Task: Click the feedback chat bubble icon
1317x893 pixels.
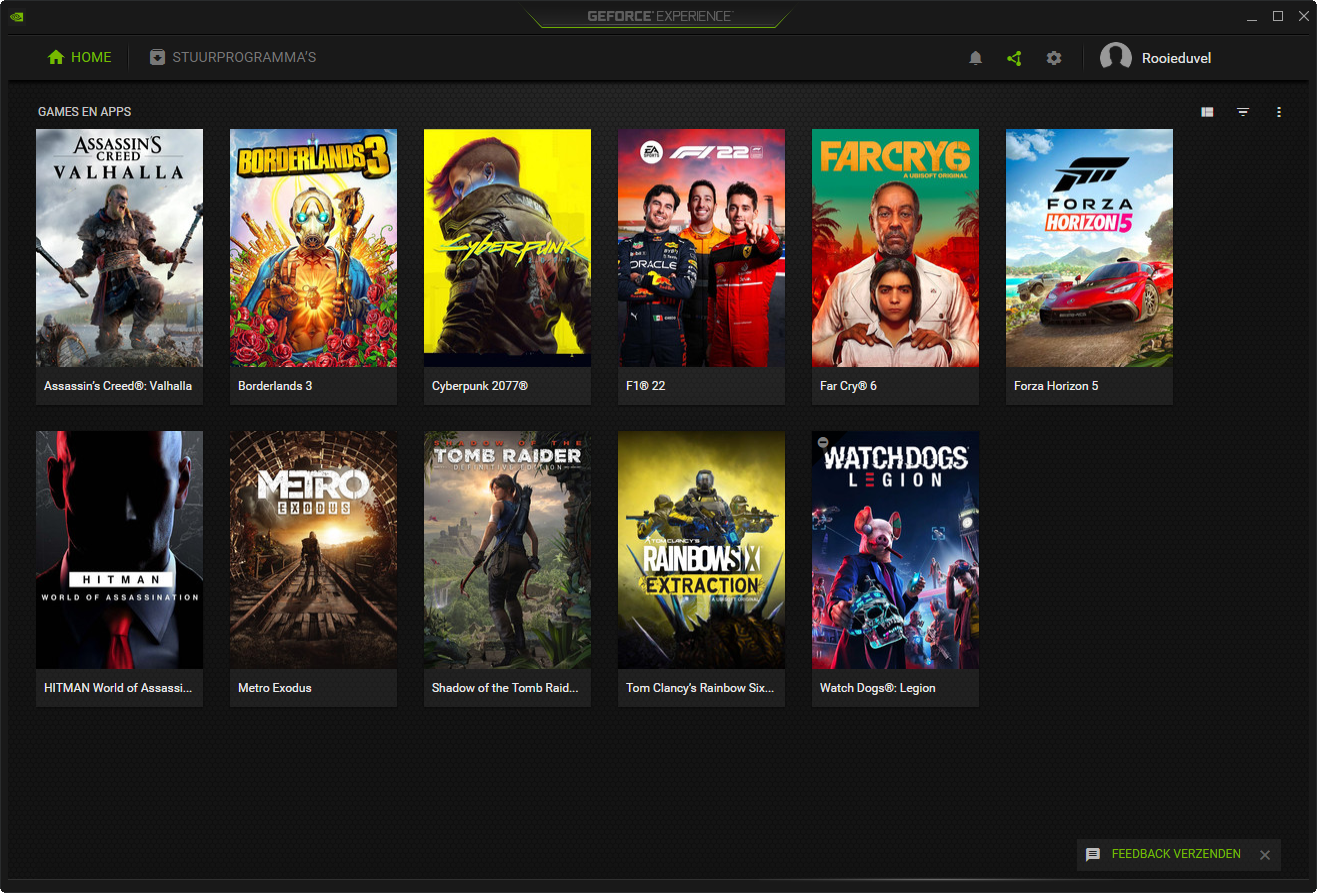Action: click(x=1093, y=855)
